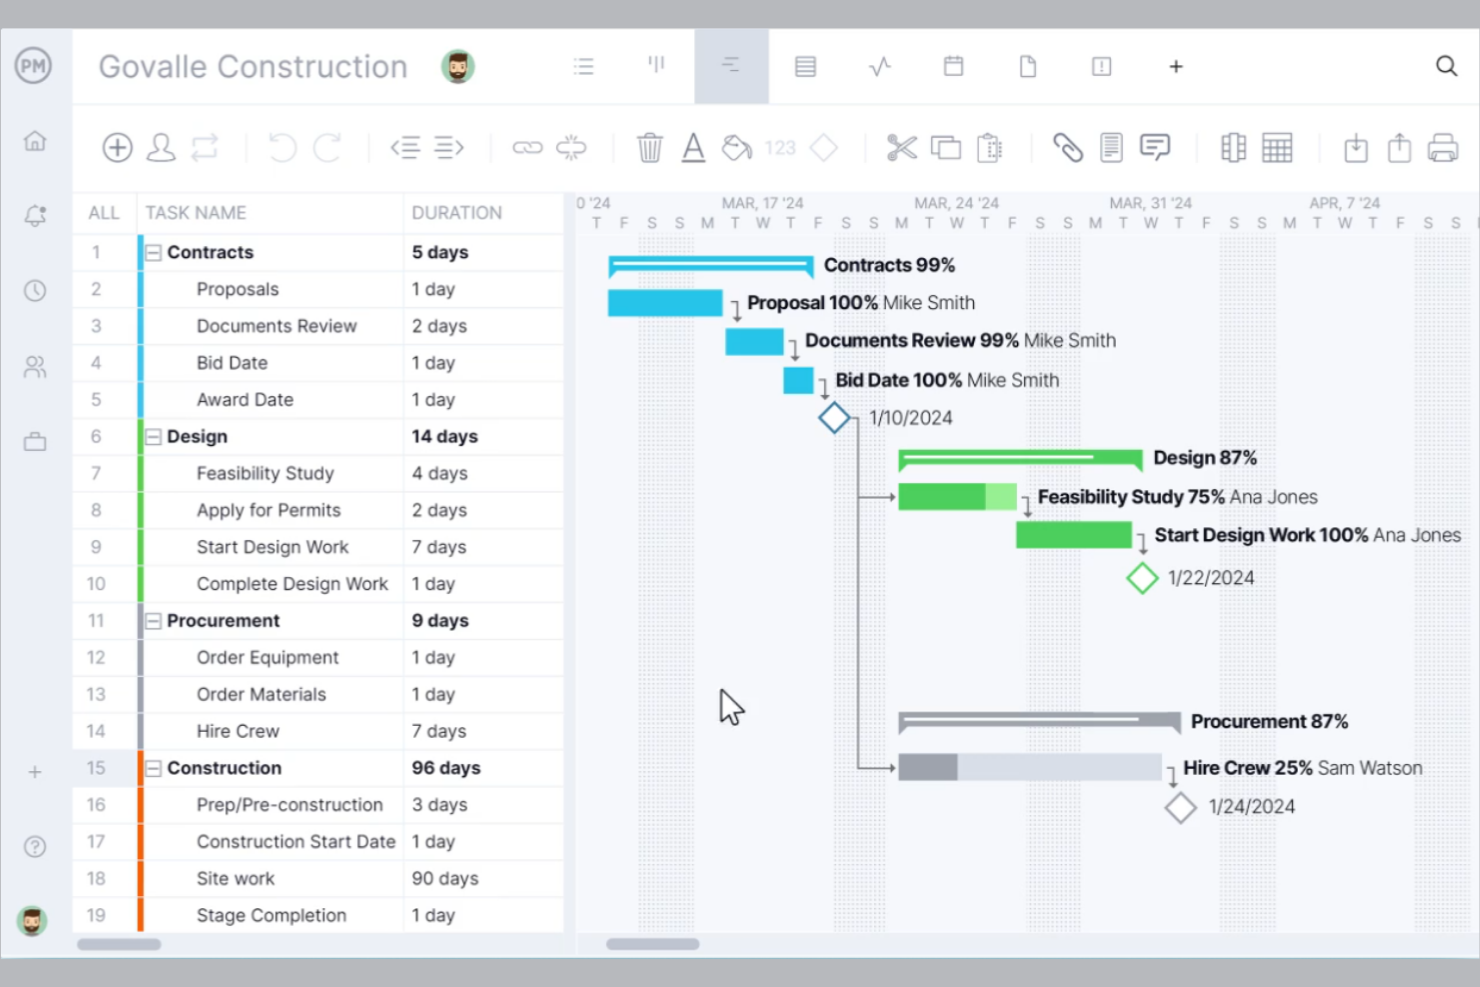Click the redo arrow icon
The width and height of the screenshot is (1480, 987).
327,148
